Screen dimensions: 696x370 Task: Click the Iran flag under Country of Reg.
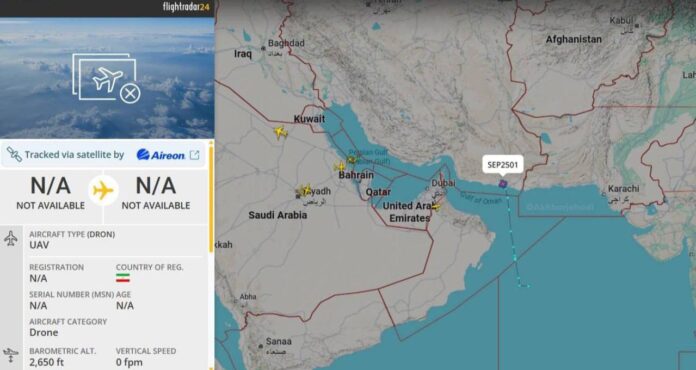coord(123,278)
